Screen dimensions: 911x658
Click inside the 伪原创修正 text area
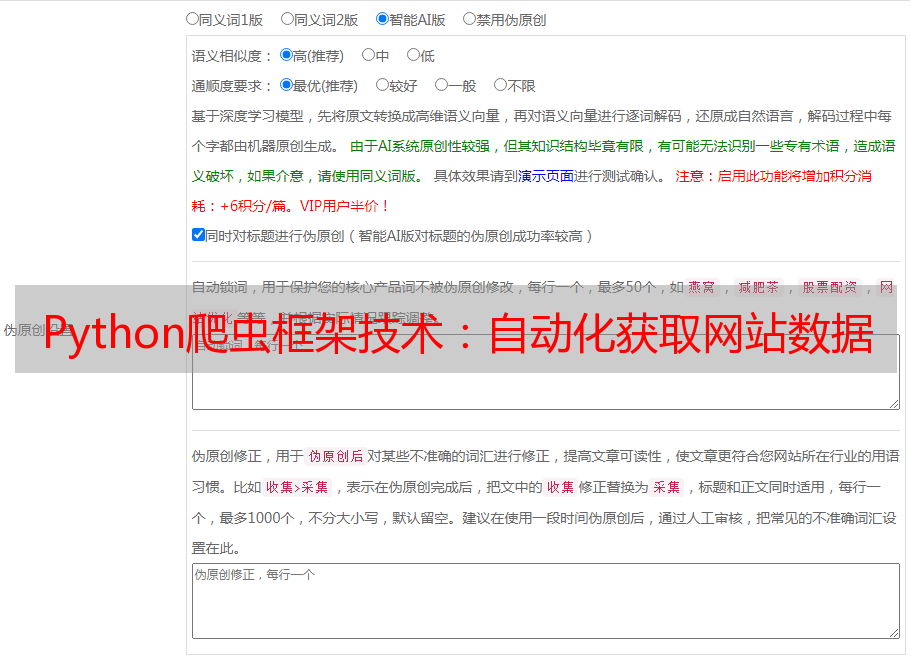click(x=546, y=601)
